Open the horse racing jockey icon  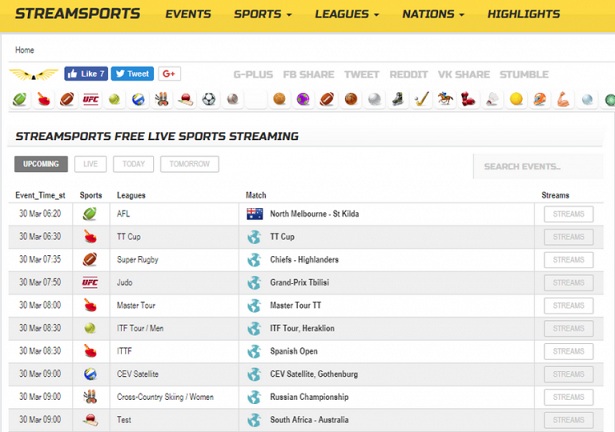click(445, 99)
